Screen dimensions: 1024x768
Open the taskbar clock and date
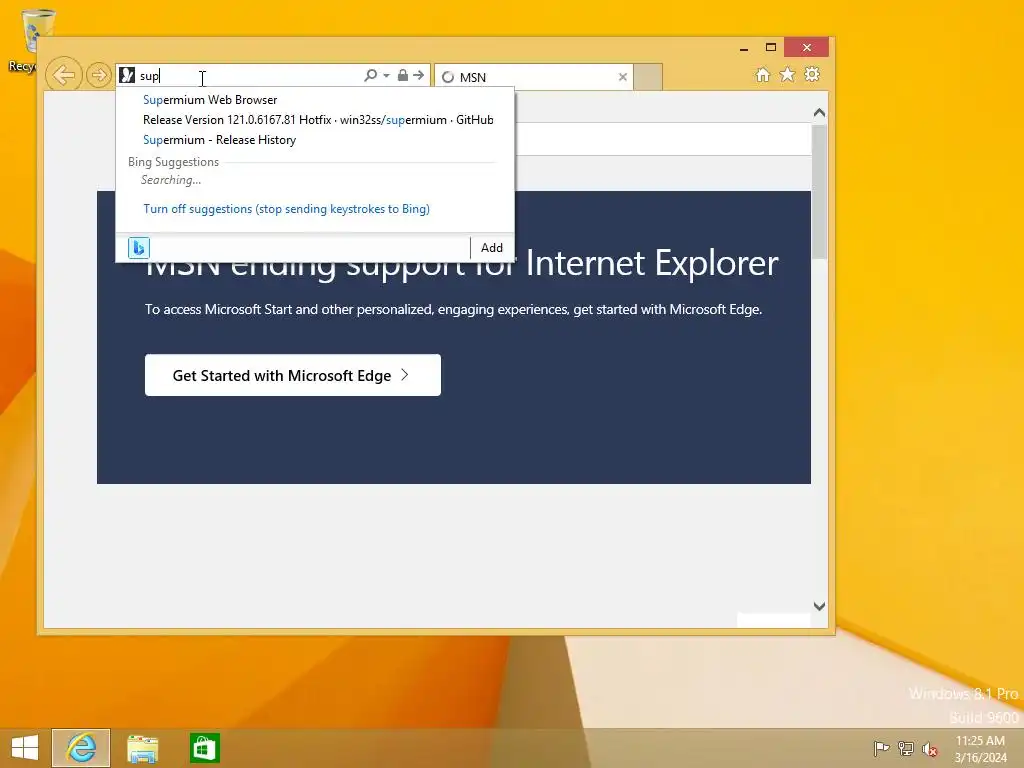980,749
